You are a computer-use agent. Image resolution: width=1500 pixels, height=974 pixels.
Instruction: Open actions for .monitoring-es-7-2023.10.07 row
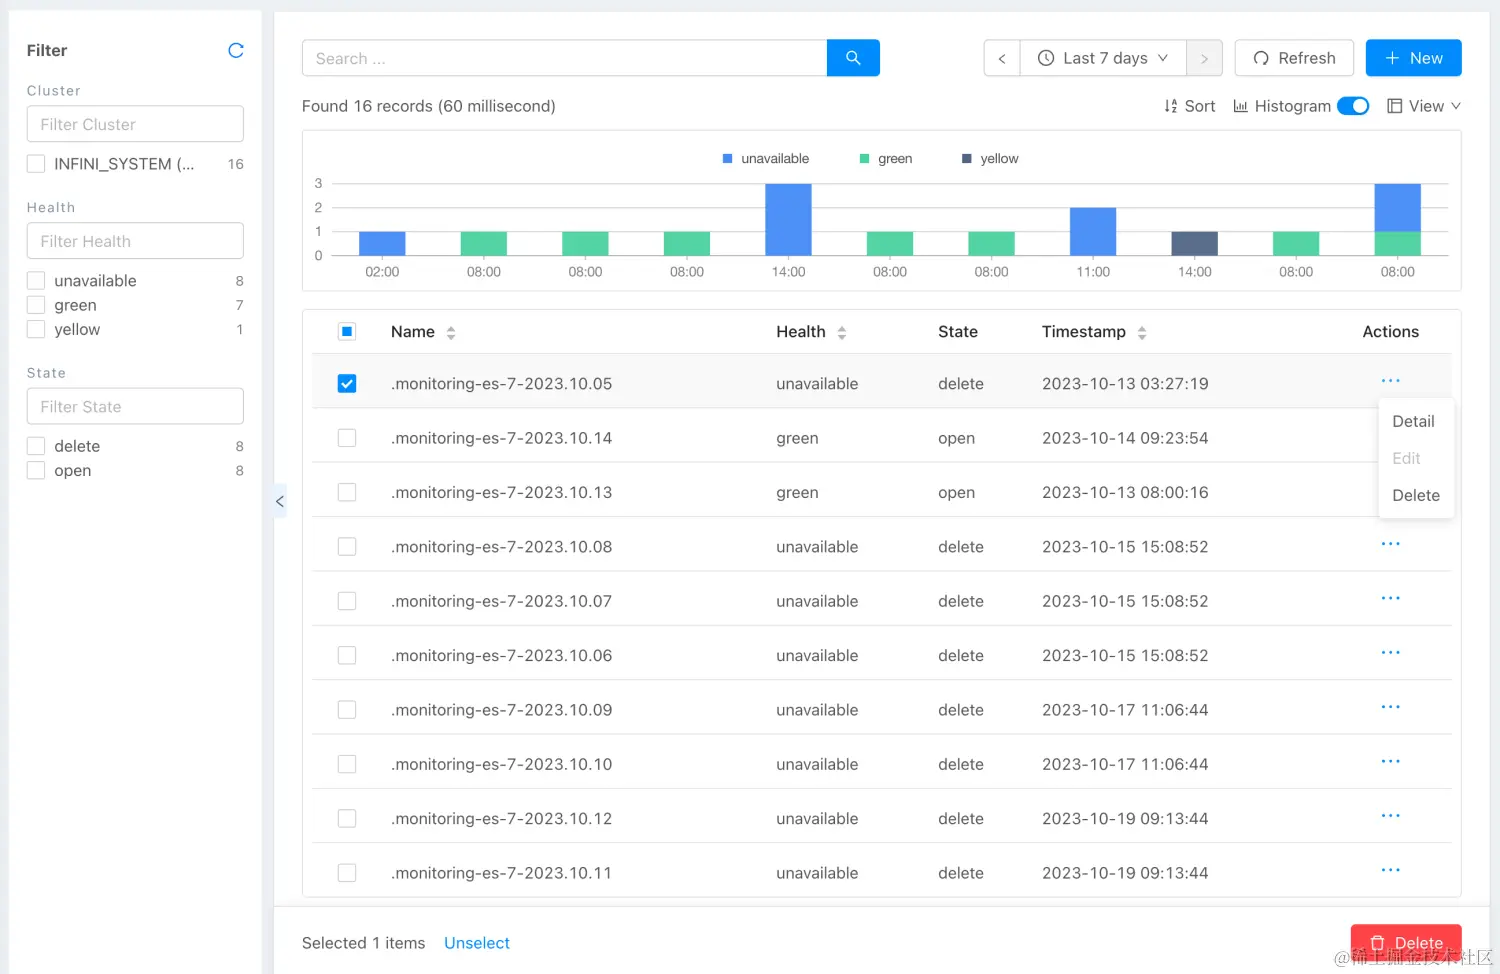1390,598
